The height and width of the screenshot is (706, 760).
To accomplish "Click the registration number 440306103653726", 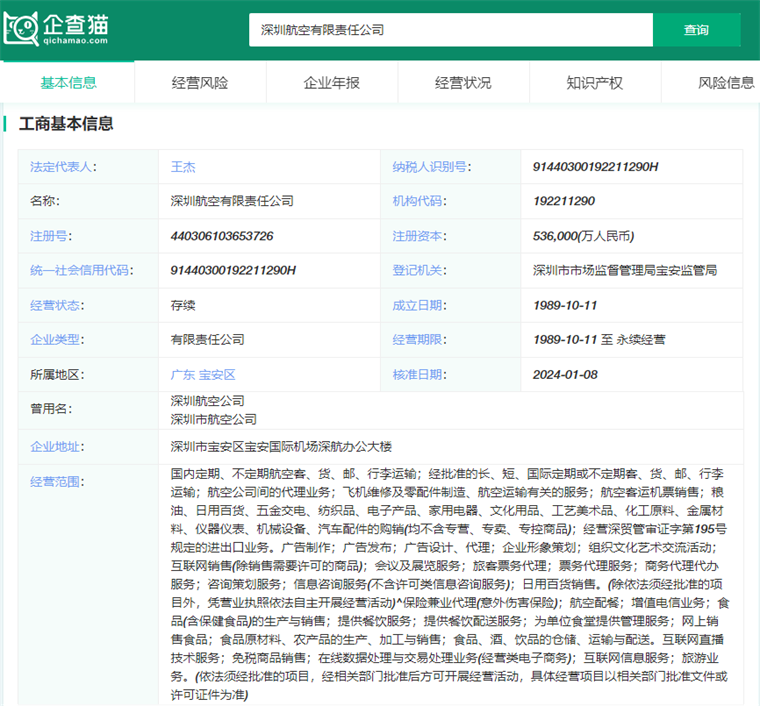I will pyautogui.click(x=222, y=236).
